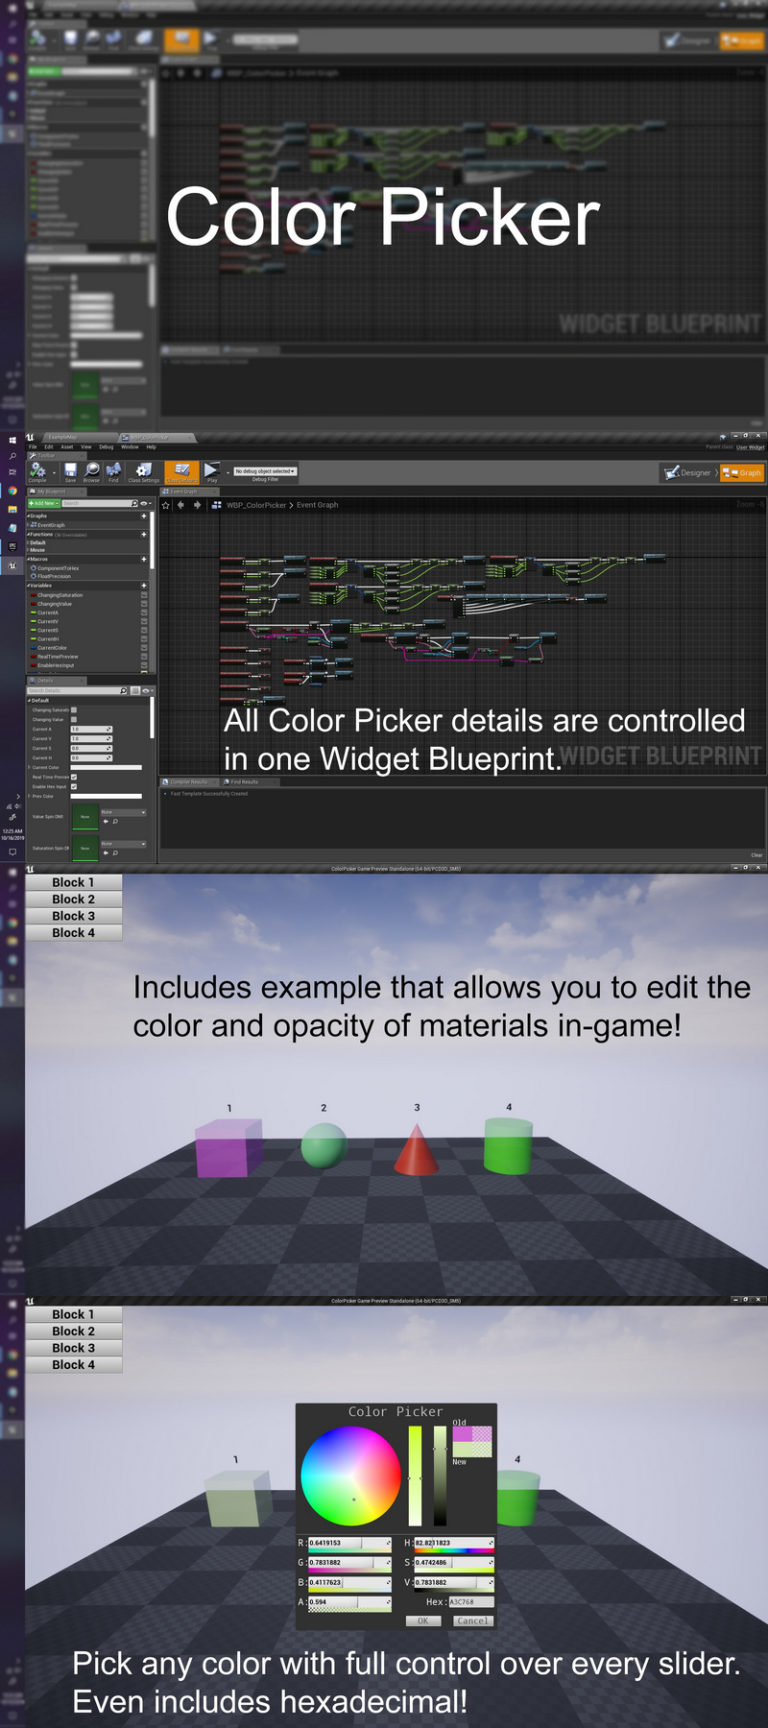Add a variable using Variables plus icon
Viewport: 768px width, 1728px height.
tap(144, 585)
